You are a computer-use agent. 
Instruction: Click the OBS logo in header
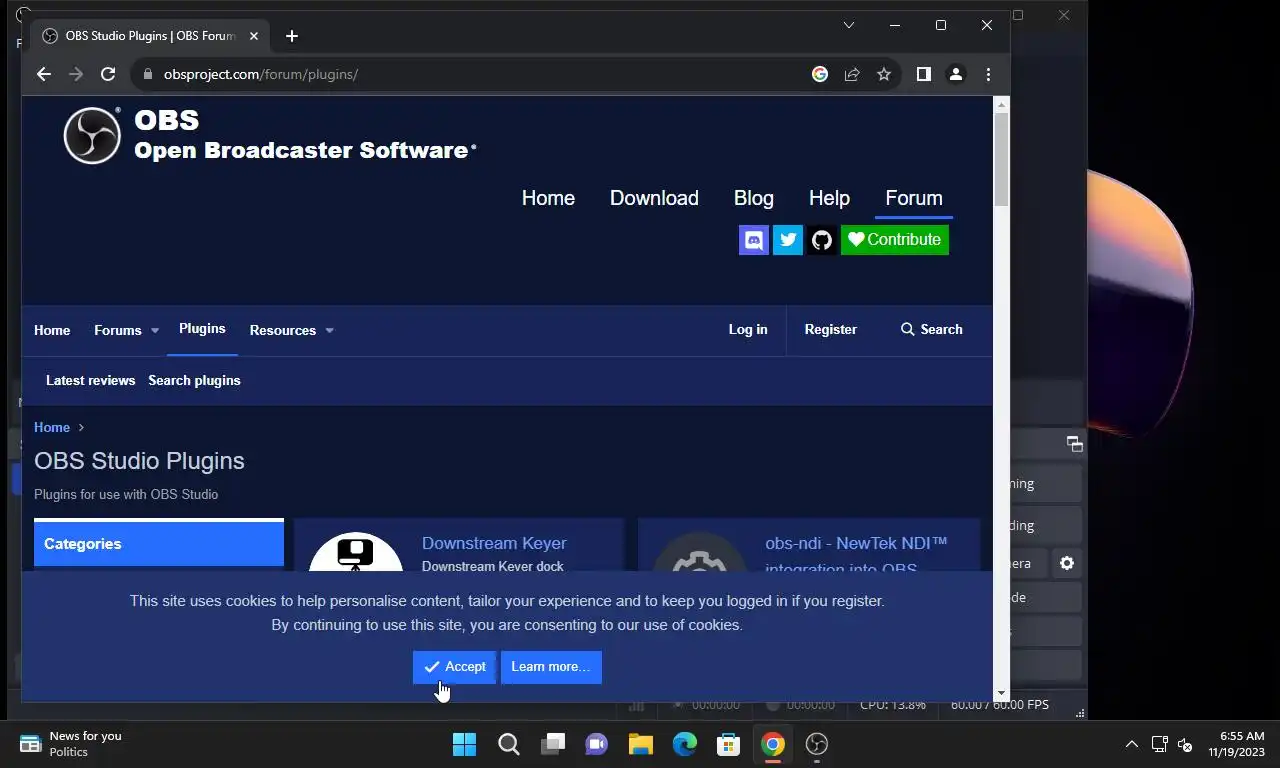pyautogui.click(x=92, y=135)
